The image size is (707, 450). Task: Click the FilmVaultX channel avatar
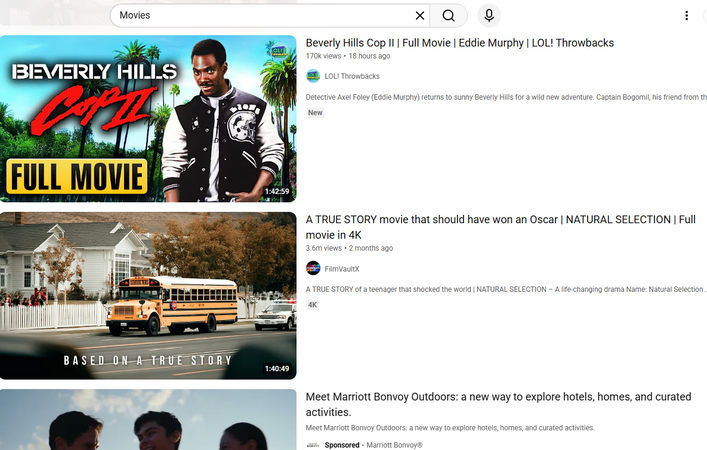point(313,269)
